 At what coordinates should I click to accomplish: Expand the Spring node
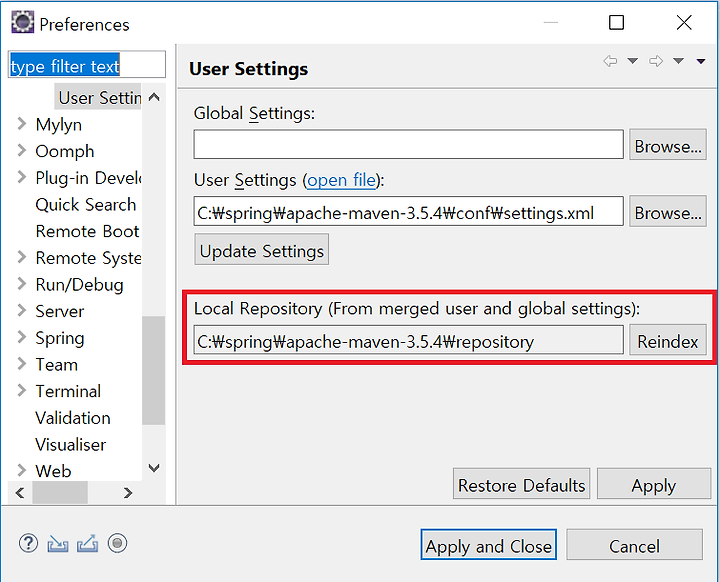(21, 337)
